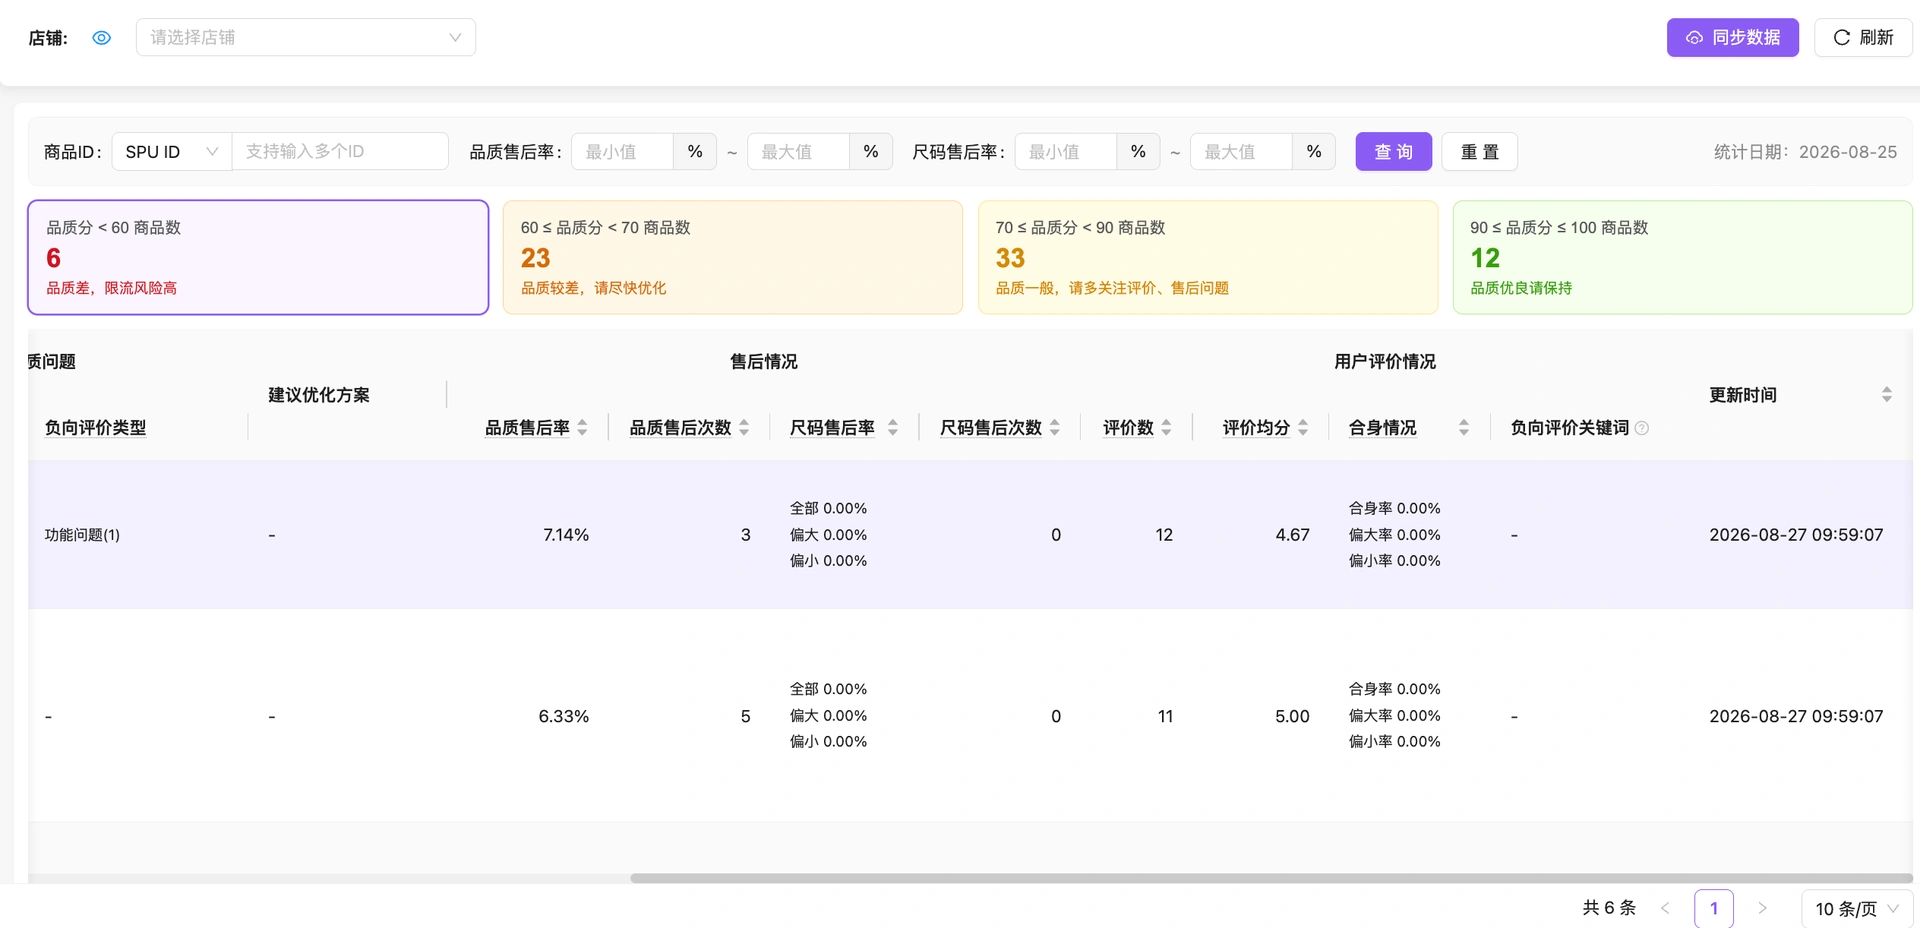
Task: Click the 用户评价情况 group header
Action: 1385,362
